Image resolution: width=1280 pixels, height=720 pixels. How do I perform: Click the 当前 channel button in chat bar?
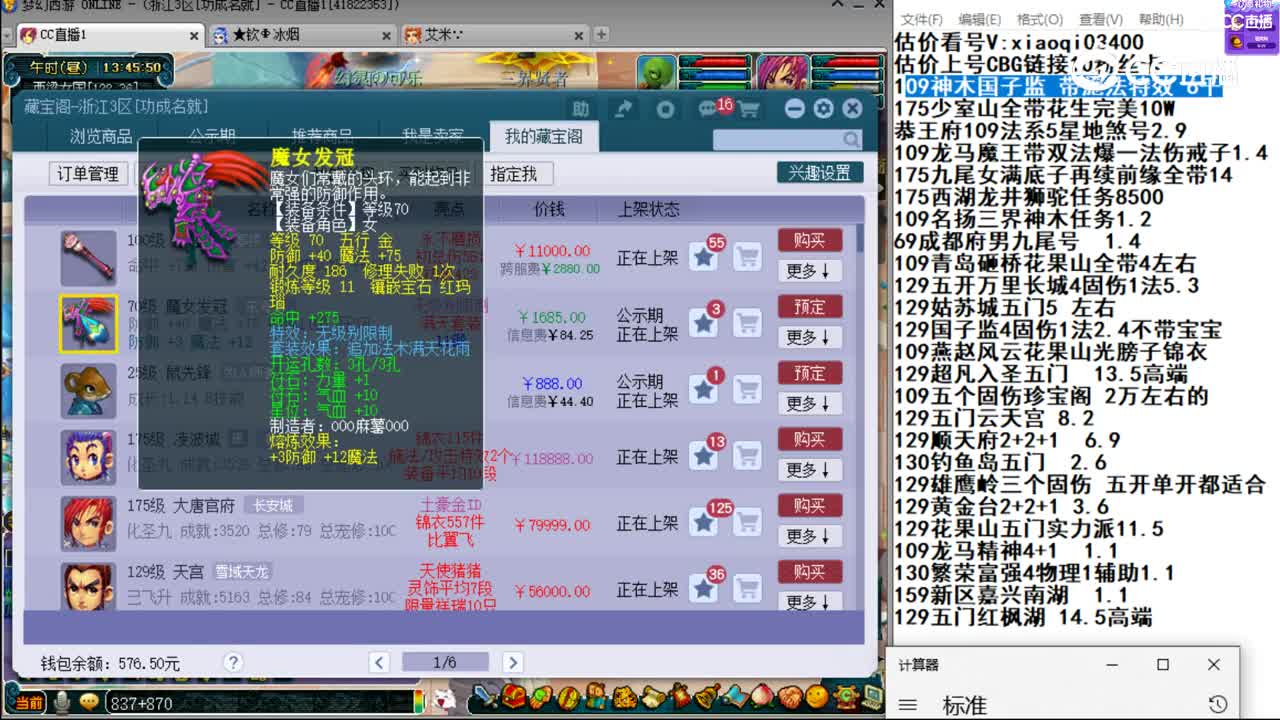click(29, 703)
